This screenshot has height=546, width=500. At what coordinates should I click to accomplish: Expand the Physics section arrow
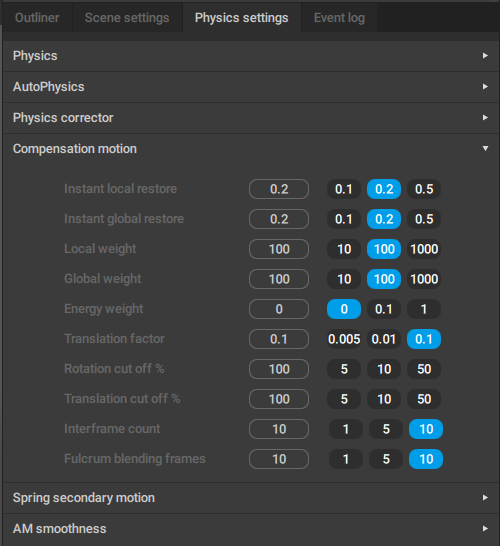(x=485, y=56)
